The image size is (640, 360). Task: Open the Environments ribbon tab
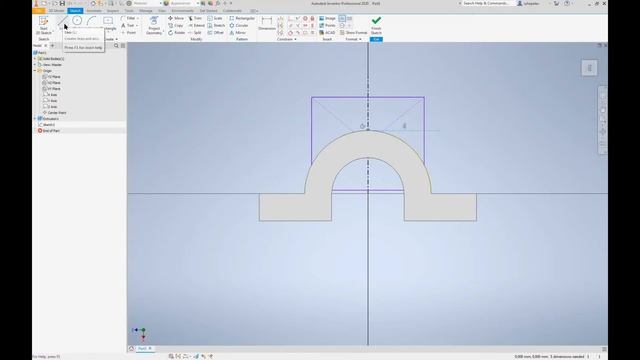(x=182, y=11)
